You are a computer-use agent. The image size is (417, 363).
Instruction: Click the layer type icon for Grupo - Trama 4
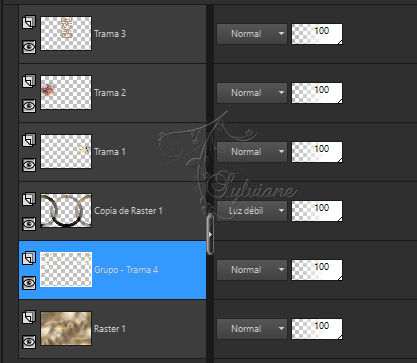(x=29, y=258)
